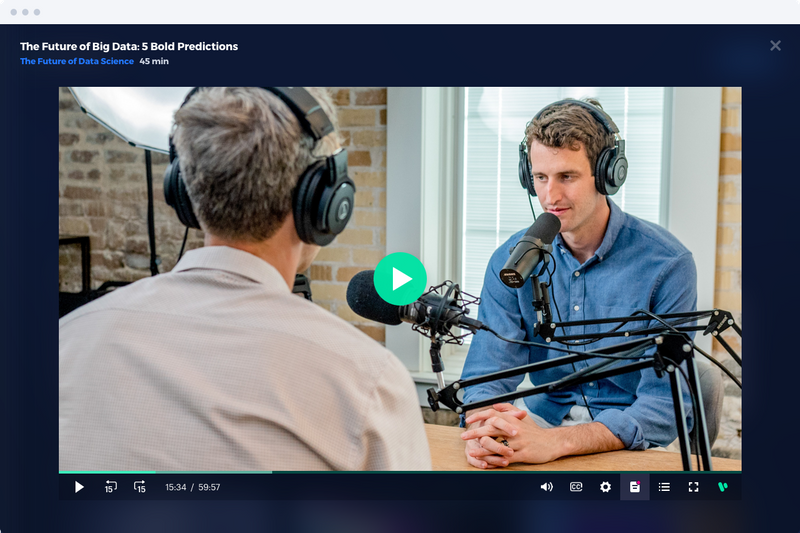Close the video player overlay
Screen dimensions: 800x533
775,46
